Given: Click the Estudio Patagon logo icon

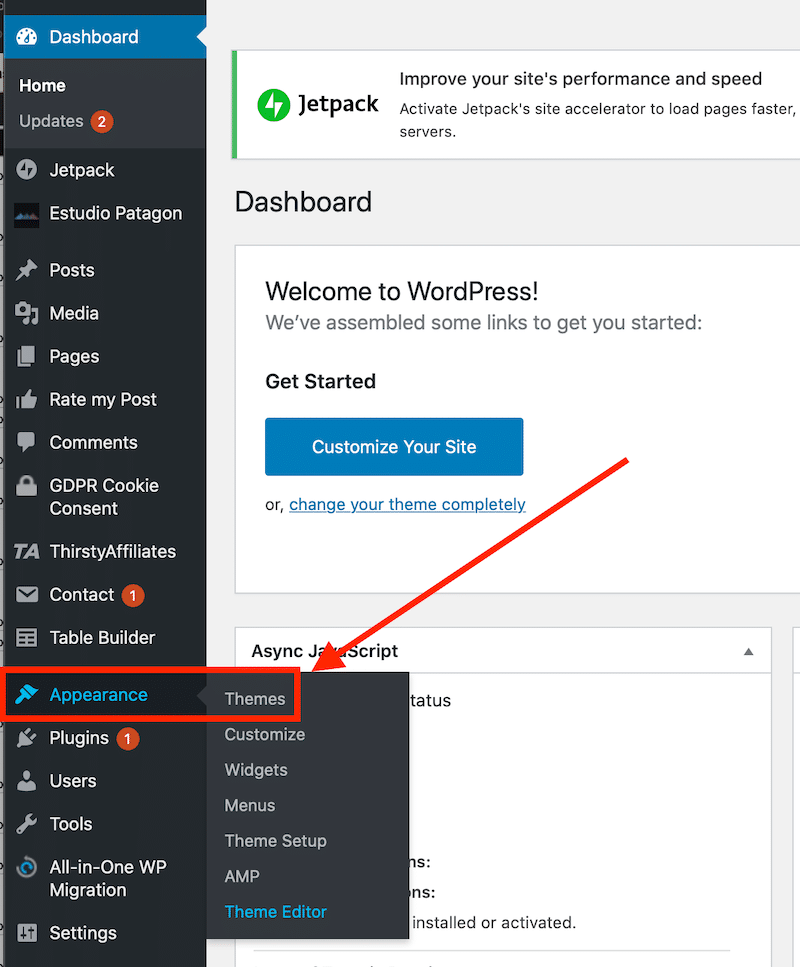Looking at the screenshot, I should click(27, 215).
